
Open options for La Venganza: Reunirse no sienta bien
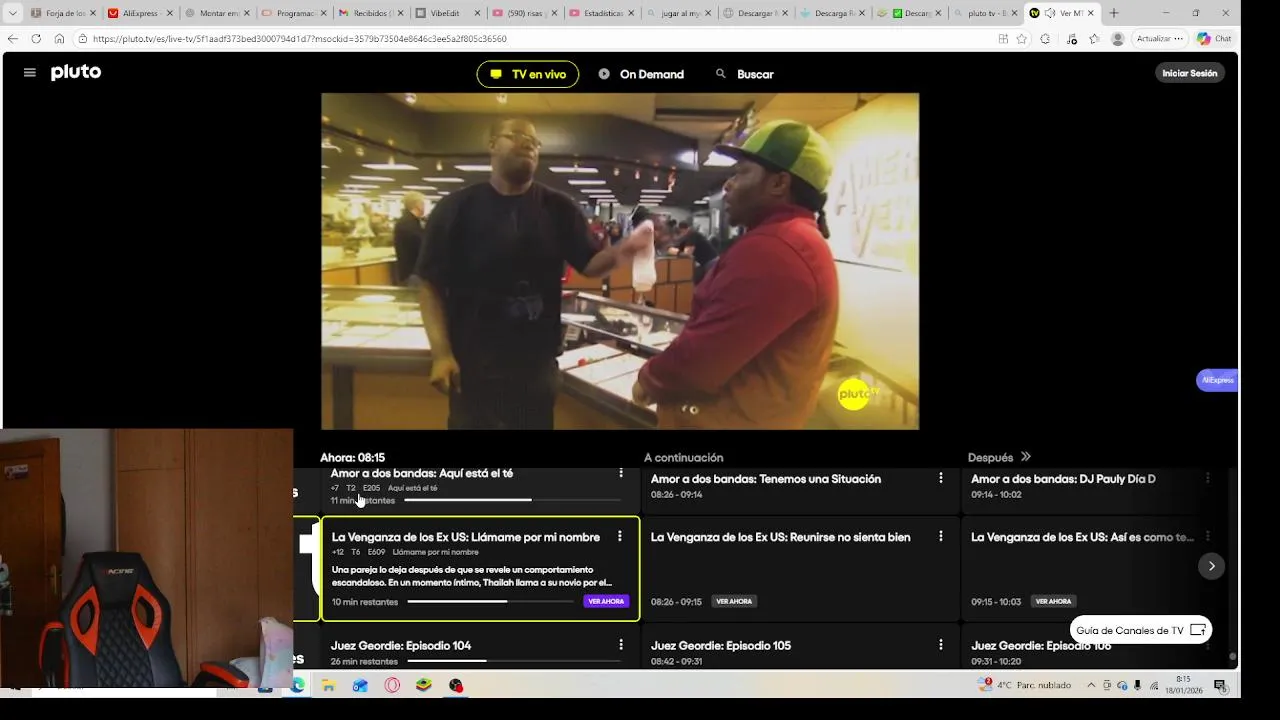pyautogui.click(x=941, y=537)
